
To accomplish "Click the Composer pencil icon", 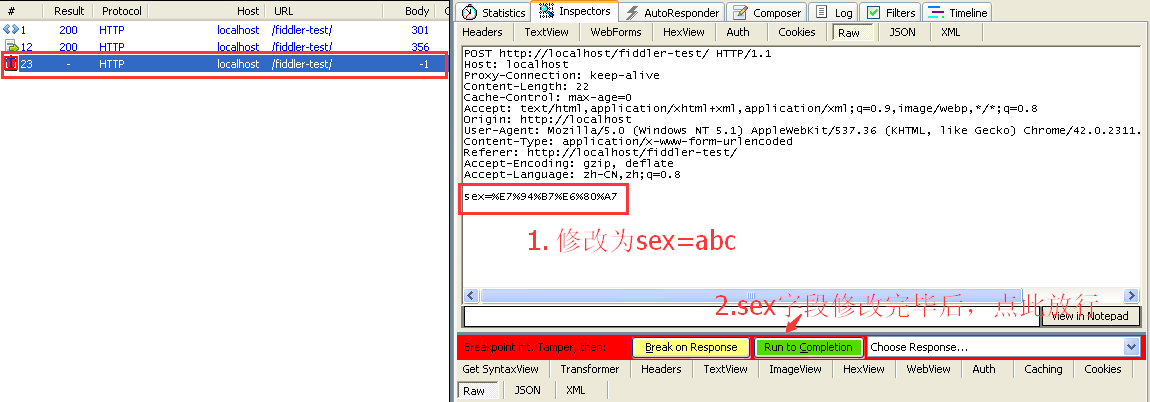I will pyautogui.click(x=740, y=12).
